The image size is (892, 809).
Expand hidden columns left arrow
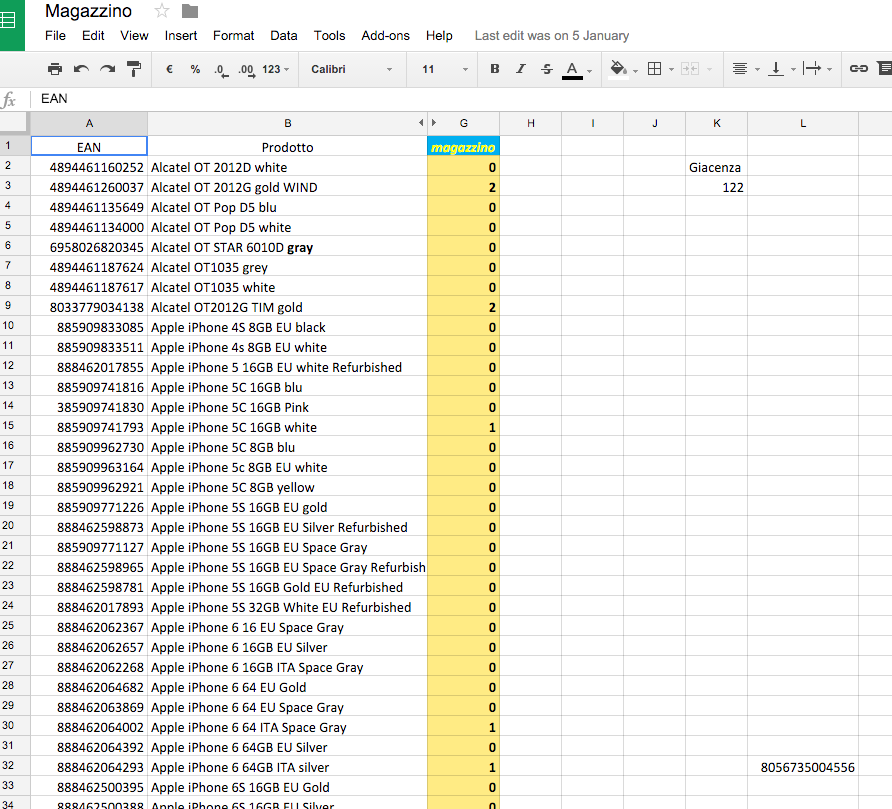[x=421, y=123]
